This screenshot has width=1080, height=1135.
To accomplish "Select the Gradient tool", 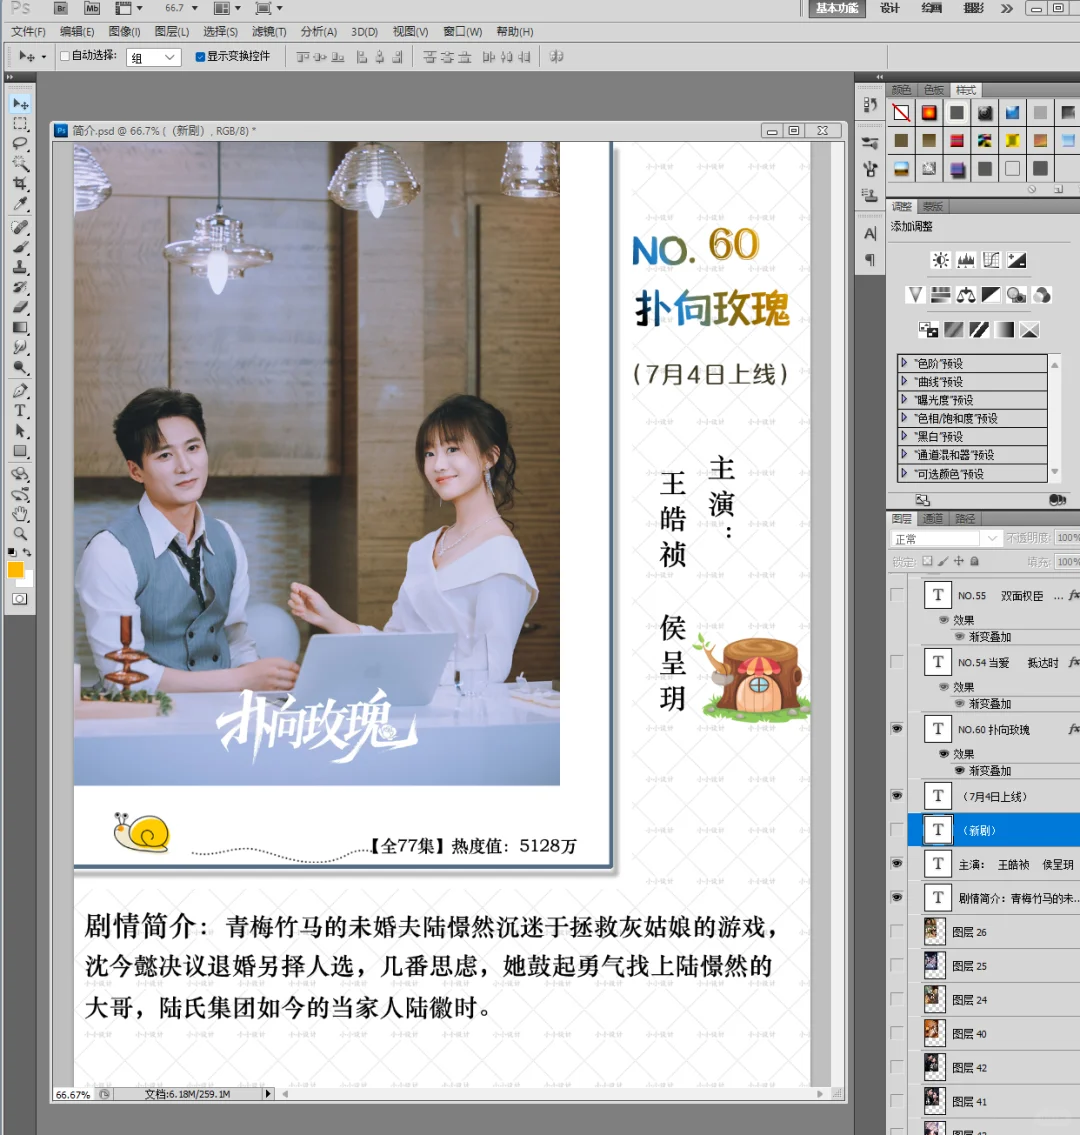I will (20, 328).
